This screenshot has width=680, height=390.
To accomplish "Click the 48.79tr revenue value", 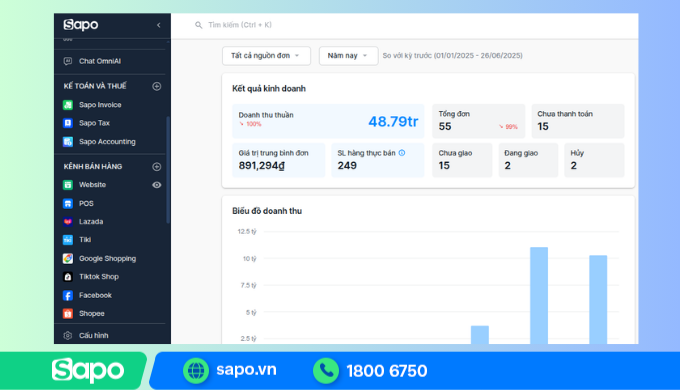I will (393, 121).
